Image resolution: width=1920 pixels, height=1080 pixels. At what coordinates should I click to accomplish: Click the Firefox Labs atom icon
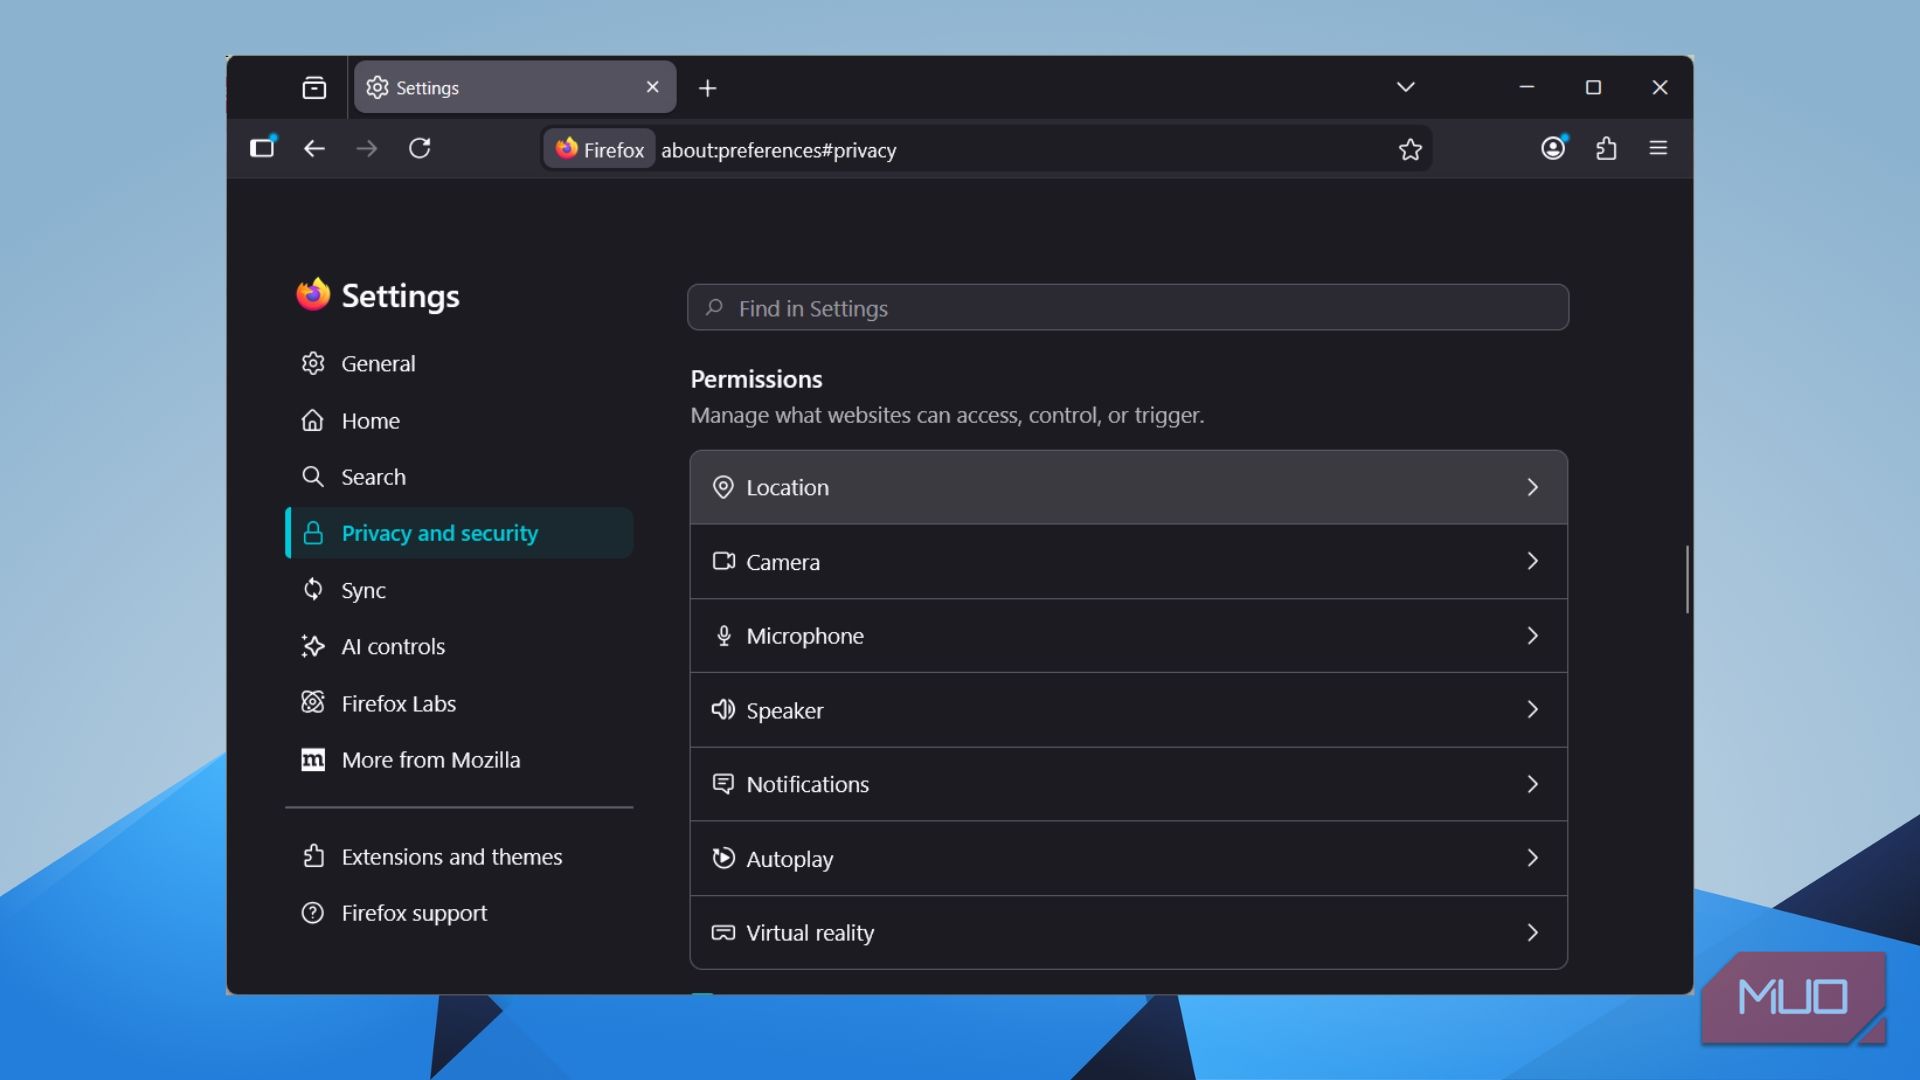313,702
